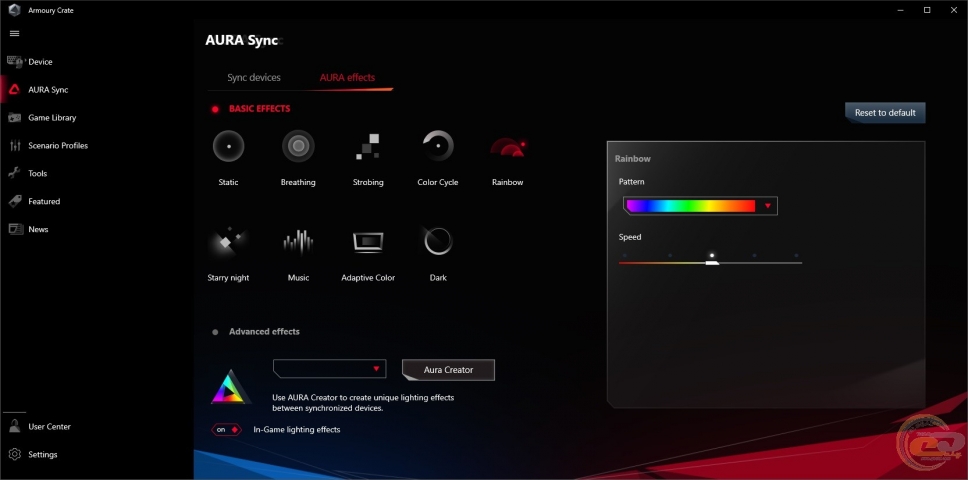Click the rainbow color pattern preview bar
The height and width of the screenshot is (480, 968).
(691, 206)
